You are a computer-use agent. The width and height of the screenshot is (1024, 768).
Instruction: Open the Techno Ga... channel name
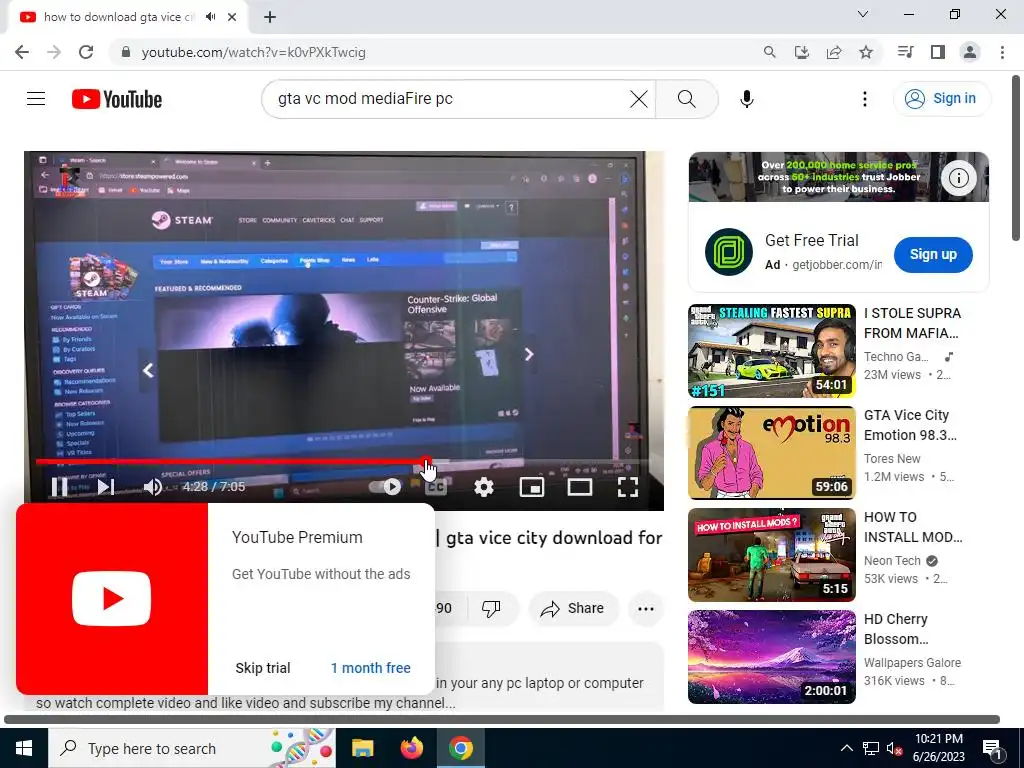click(896, 357)
